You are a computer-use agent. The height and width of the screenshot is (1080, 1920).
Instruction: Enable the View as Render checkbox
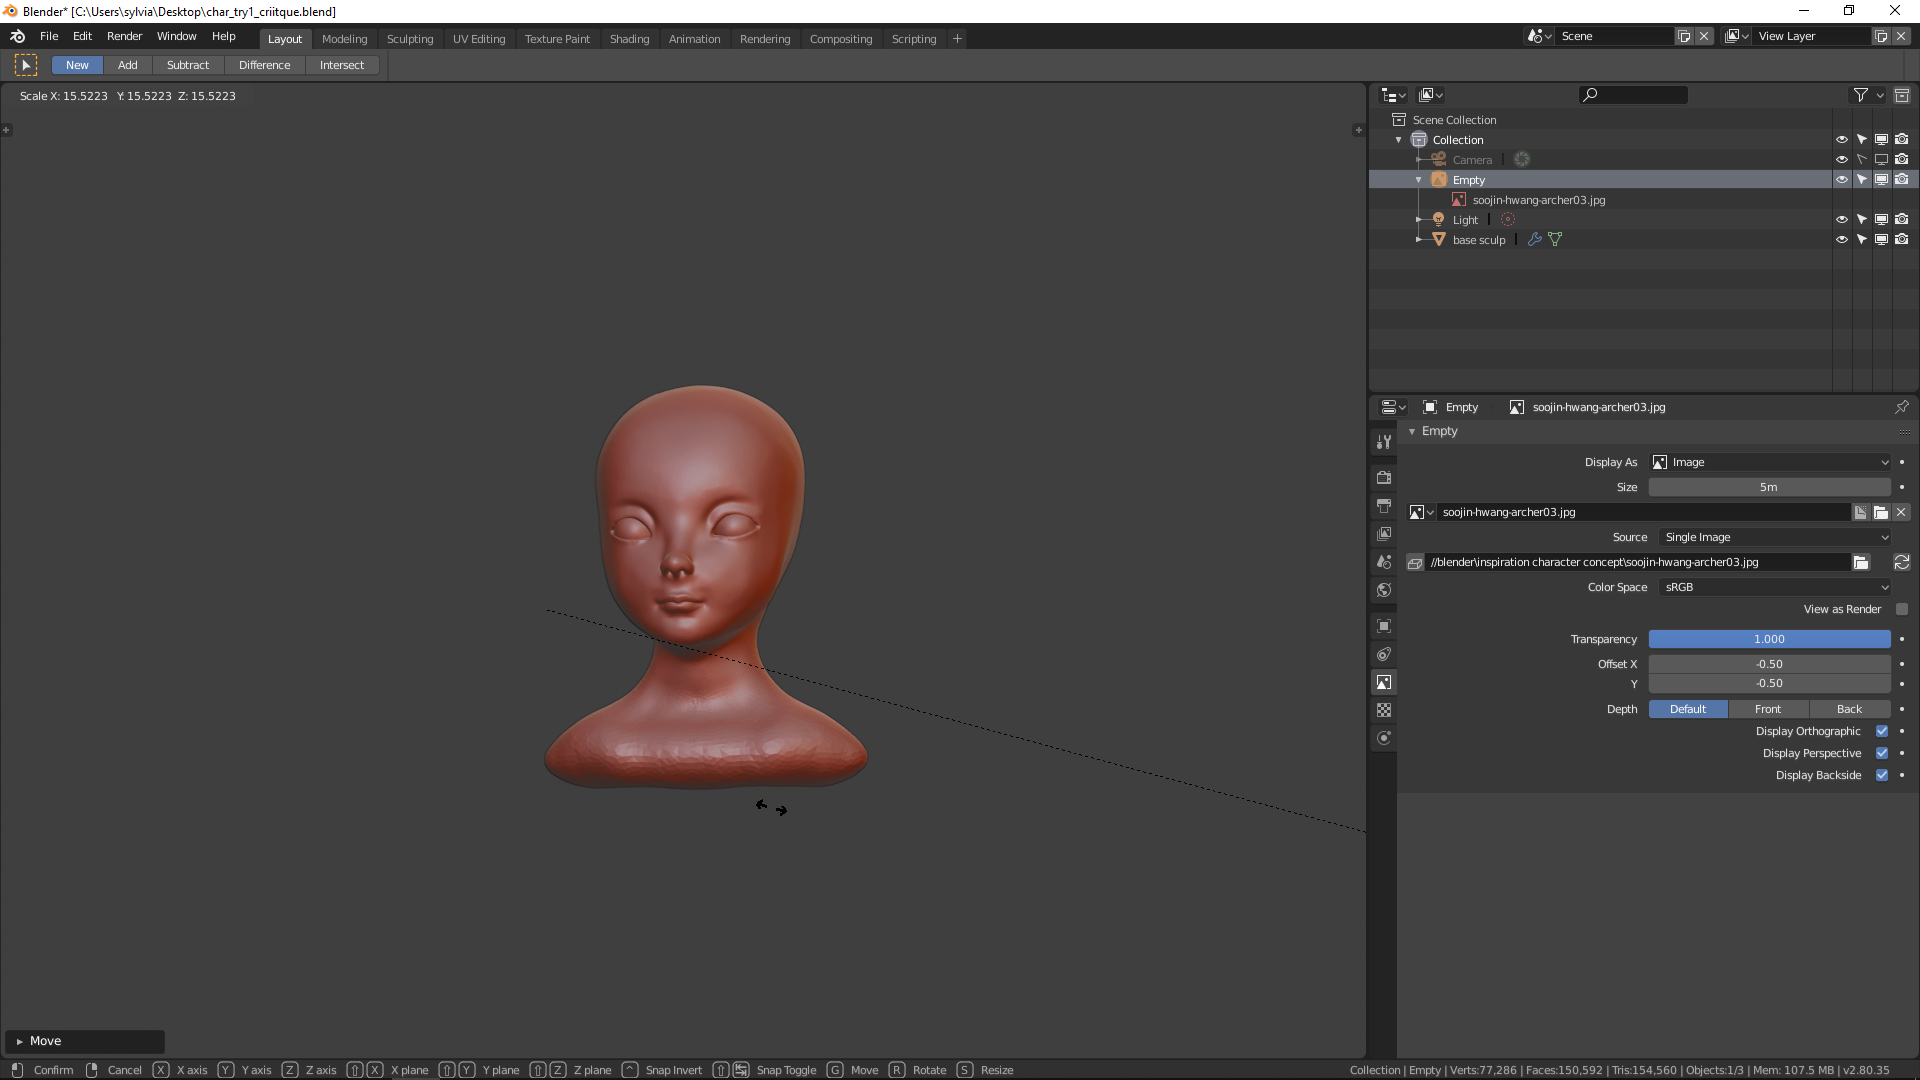coord(1901,609)
